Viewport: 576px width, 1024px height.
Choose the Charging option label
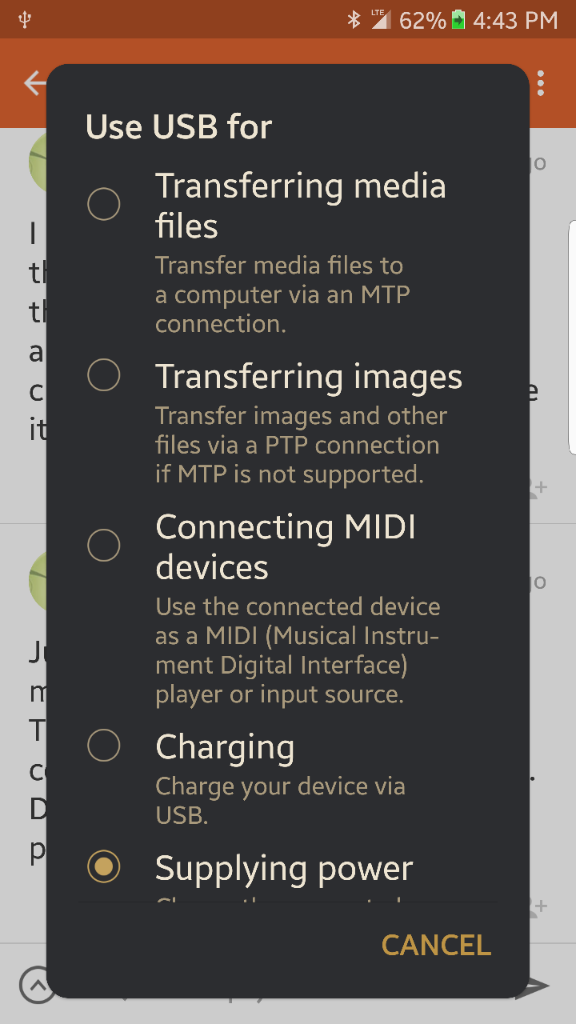pos(225,748)
